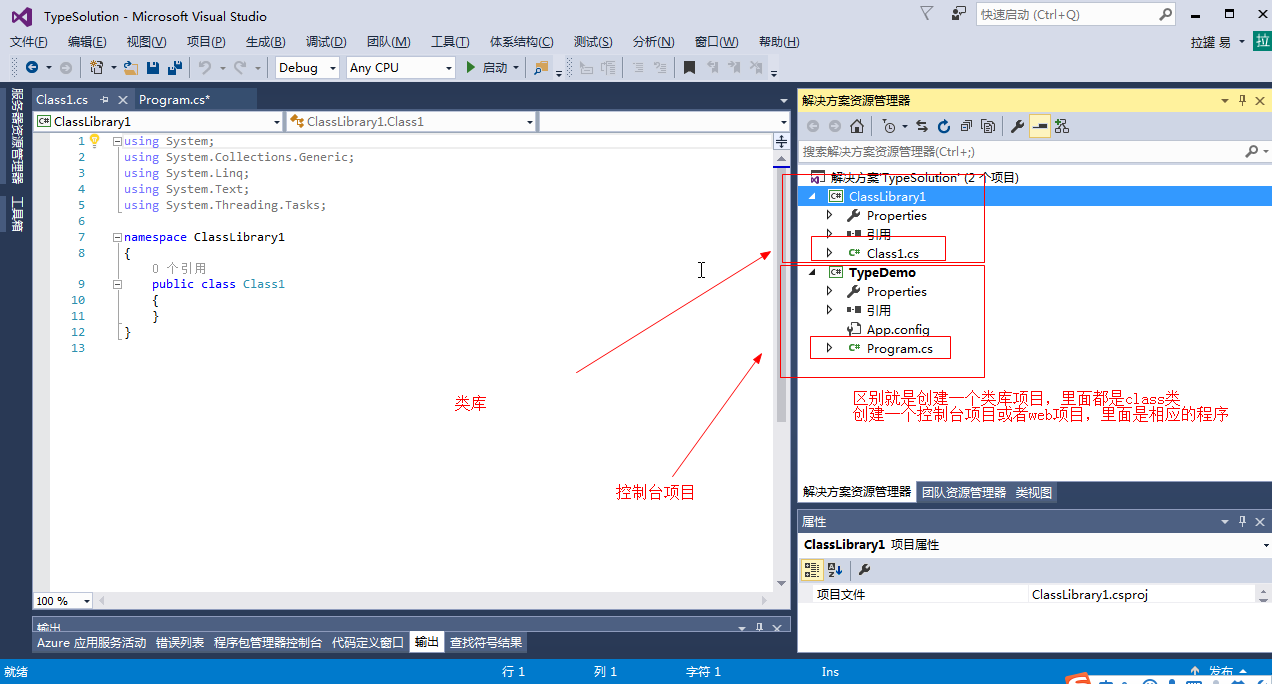Click the Undo arrow icon
Viewport: 1272px width, 684px height.
[x=205, y=67]
